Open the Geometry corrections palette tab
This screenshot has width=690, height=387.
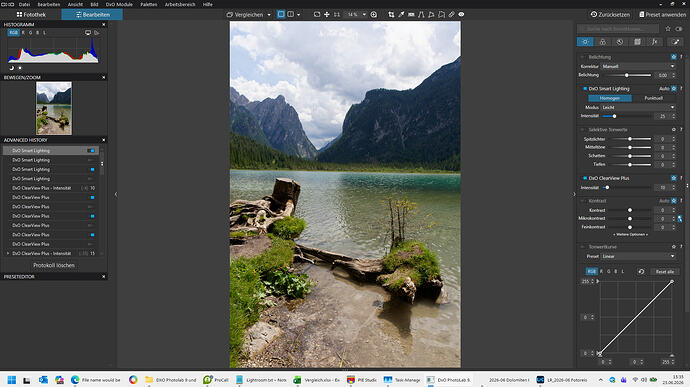(637, 42)
